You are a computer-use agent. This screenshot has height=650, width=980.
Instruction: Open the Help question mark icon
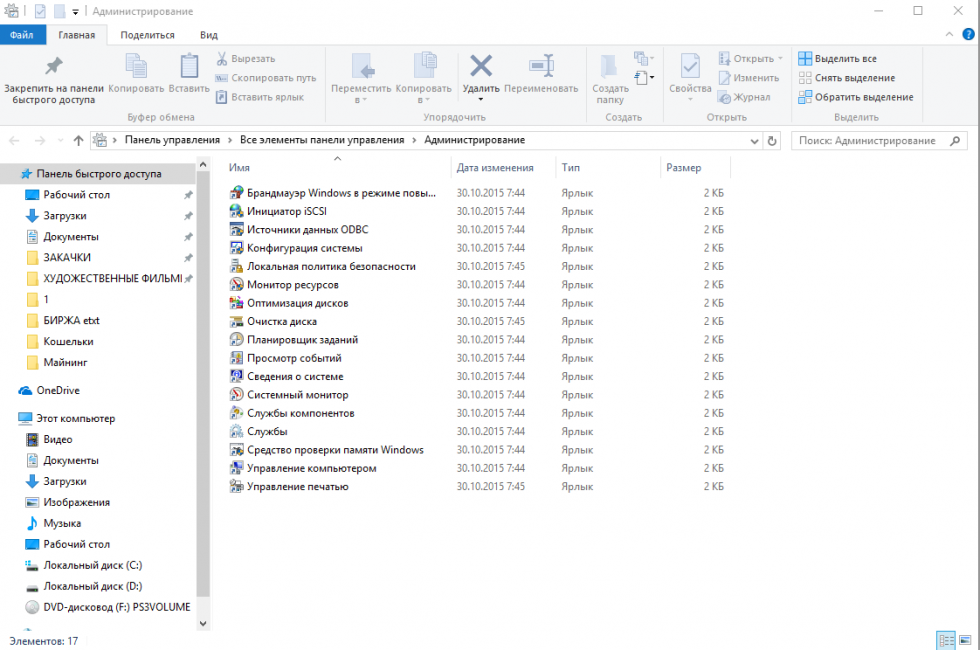968,34
